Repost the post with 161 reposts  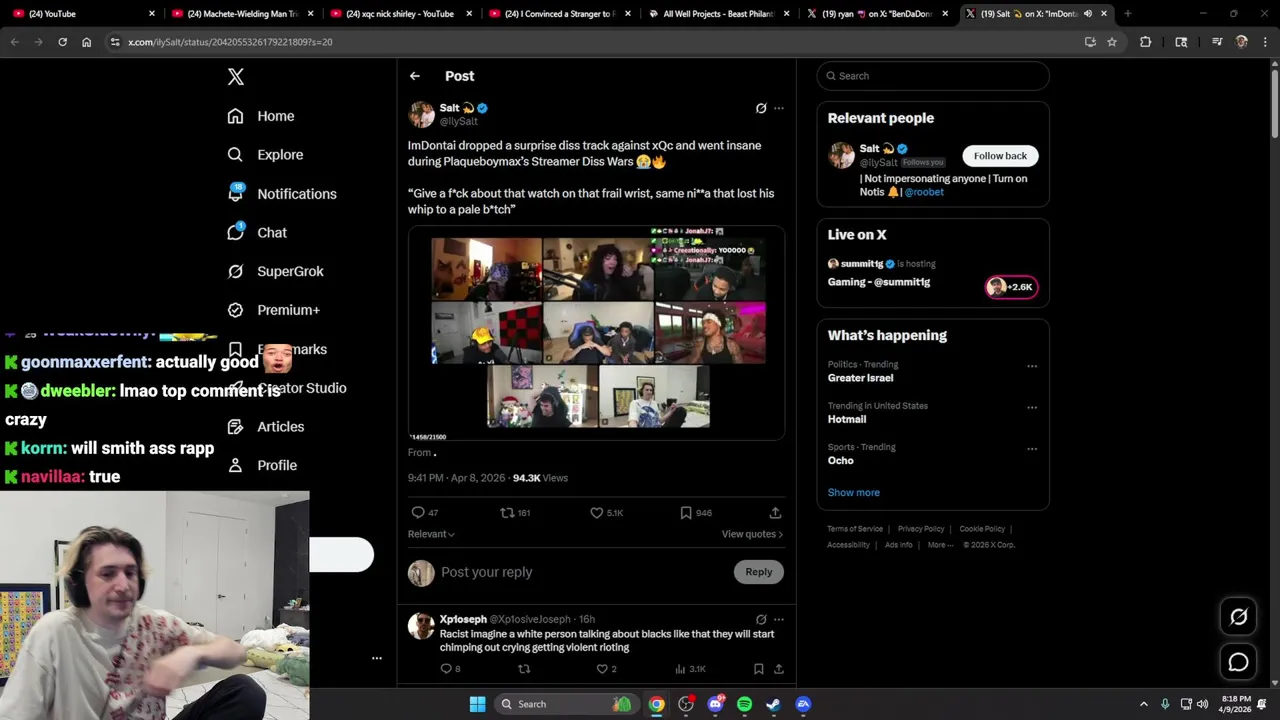[515, 512]
